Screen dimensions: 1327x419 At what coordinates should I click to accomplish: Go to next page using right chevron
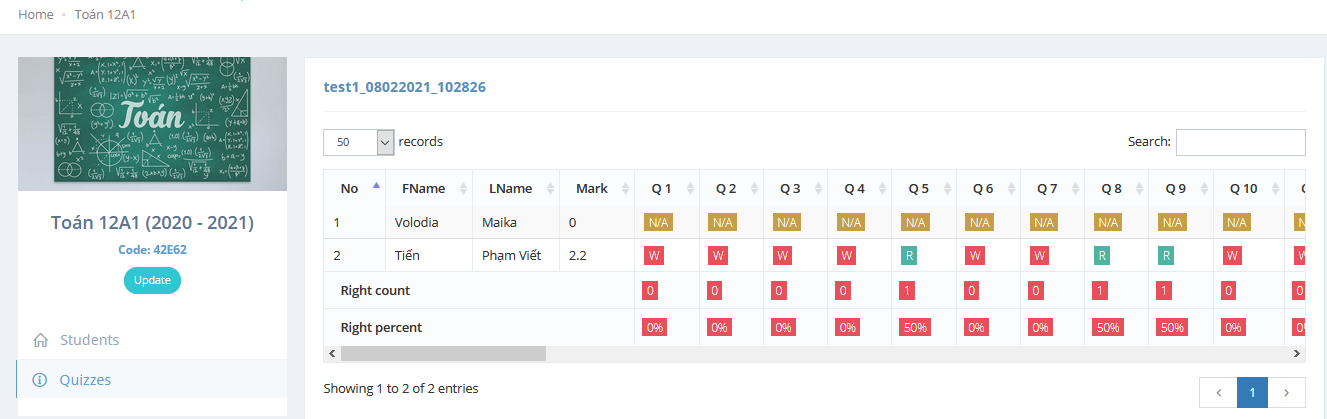(1286, 393)
